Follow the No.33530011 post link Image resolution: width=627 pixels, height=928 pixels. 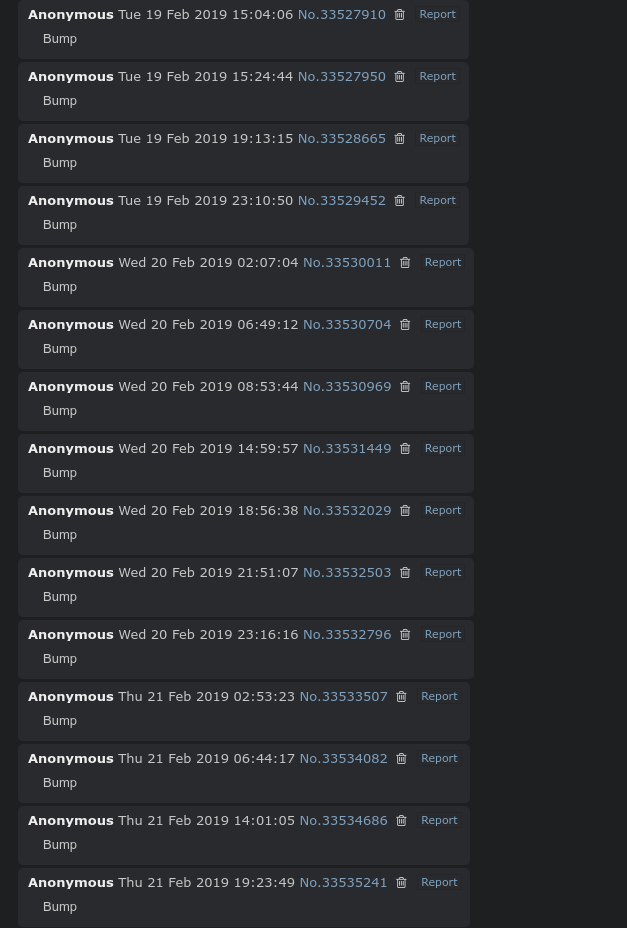(347, 263)
